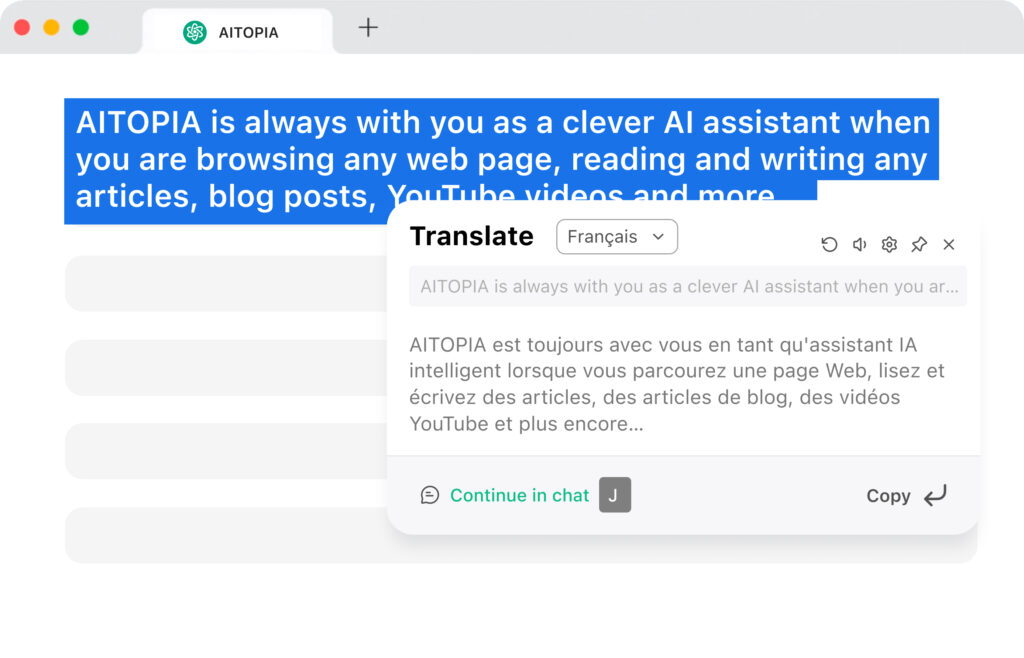This screenshot has width=1024, height=658.
Task: Click the regenerate translation icon
Action: point(829,244)
